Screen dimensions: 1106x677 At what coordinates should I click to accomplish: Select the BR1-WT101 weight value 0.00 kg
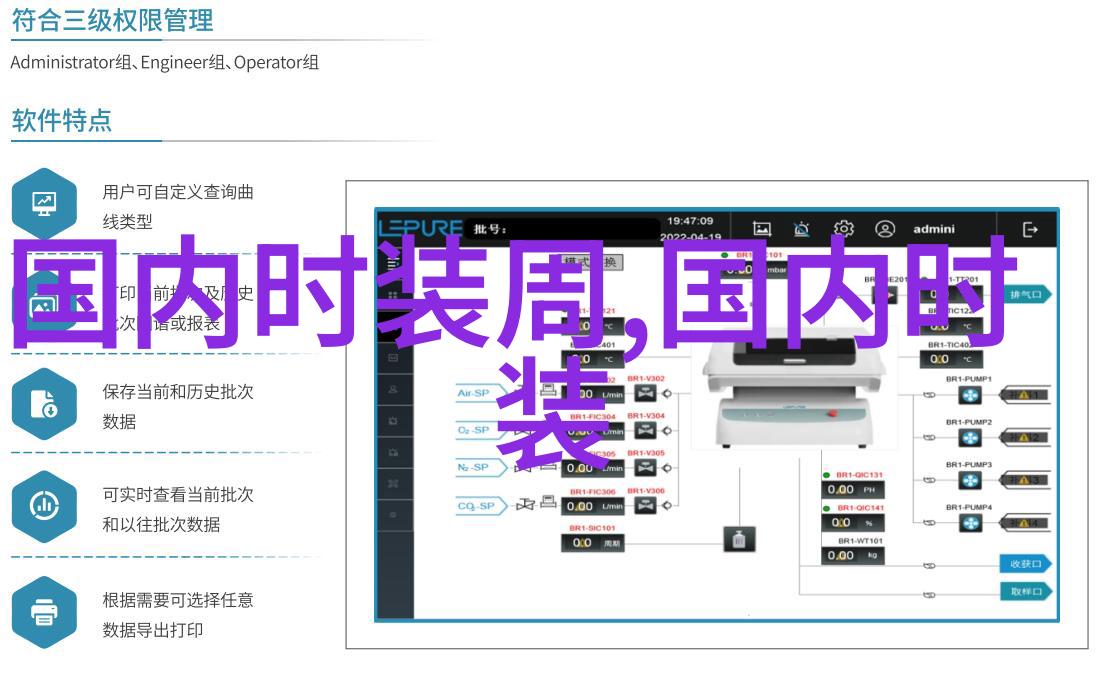click(x=853, y=556)
